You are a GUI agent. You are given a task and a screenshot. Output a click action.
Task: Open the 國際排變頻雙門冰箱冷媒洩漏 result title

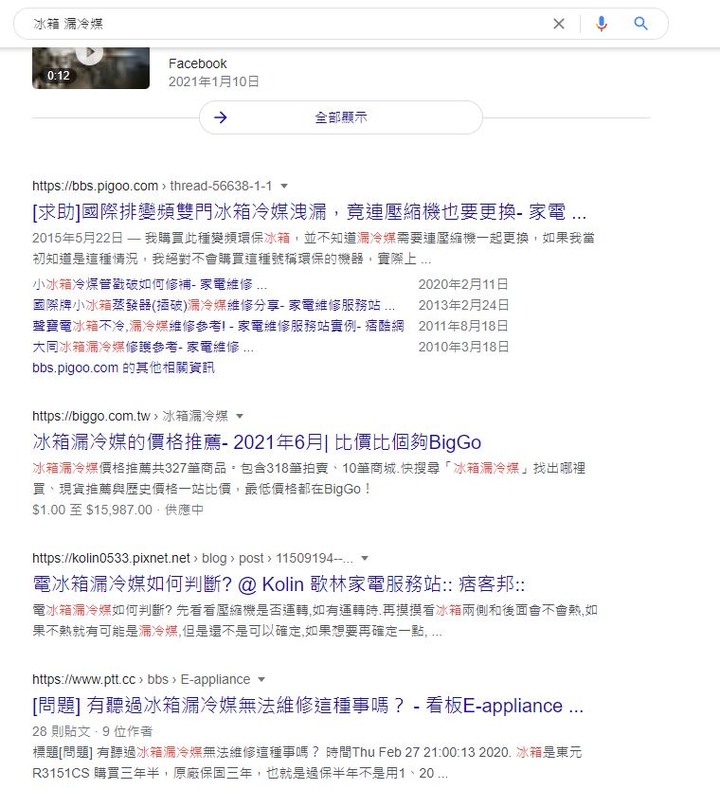[x=309, y=212]
